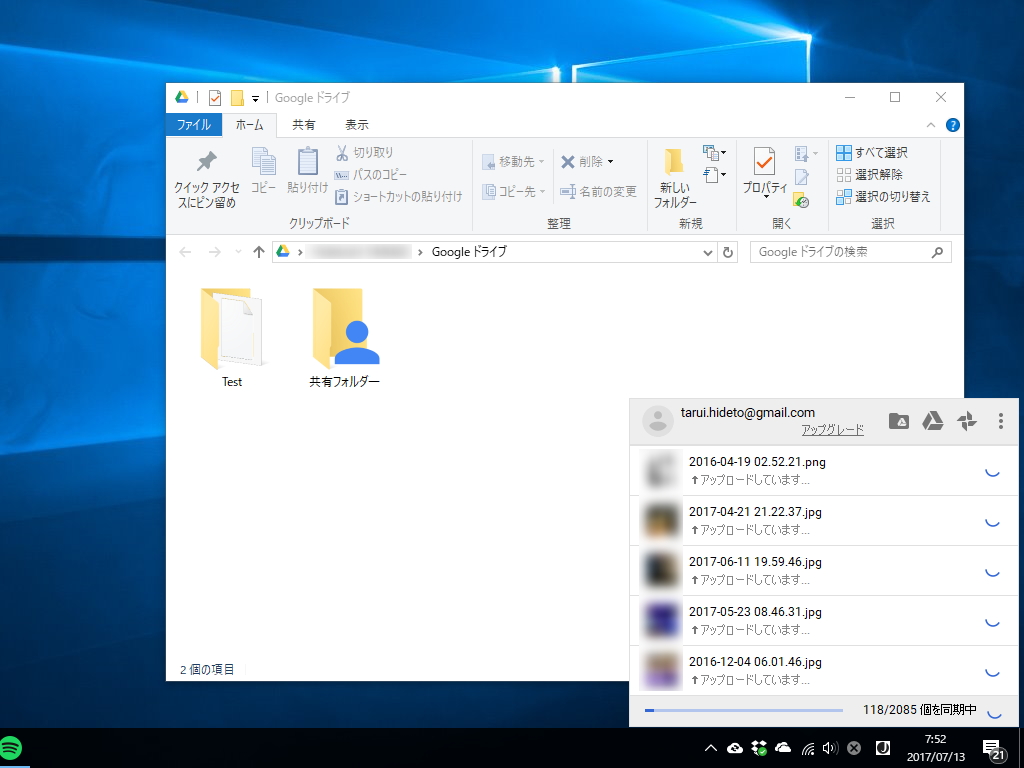Select すべて選択 to select all items

876,152
